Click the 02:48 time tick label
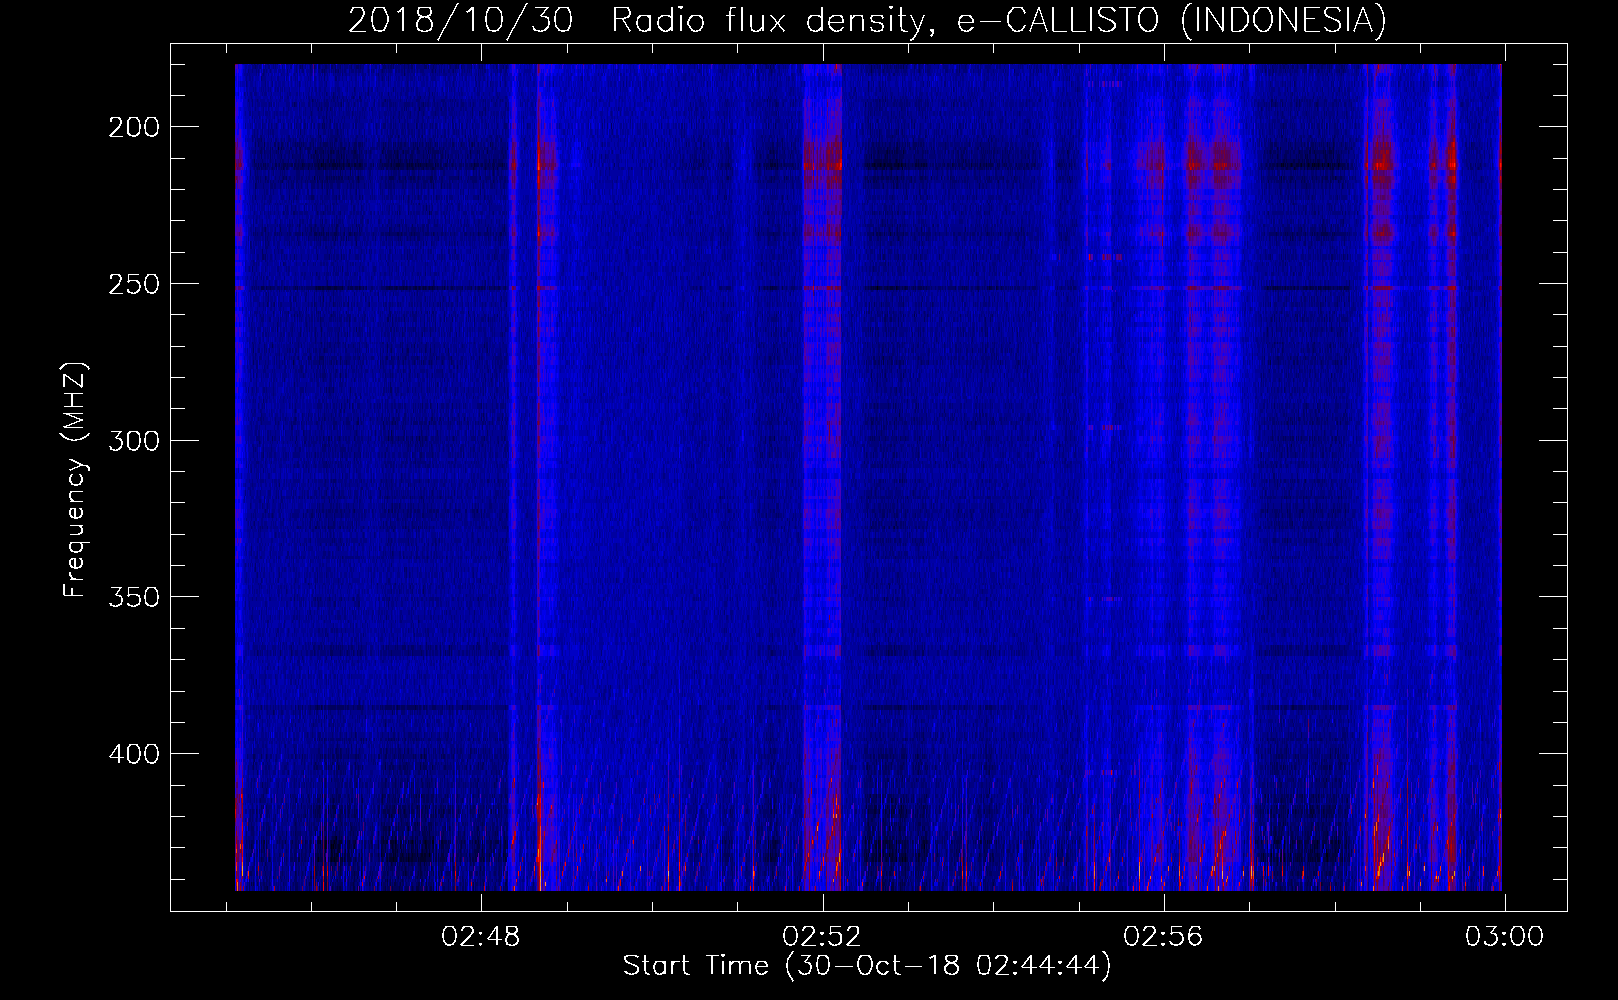Viewport: 1618px width, 1000px height. pos(481,937)
